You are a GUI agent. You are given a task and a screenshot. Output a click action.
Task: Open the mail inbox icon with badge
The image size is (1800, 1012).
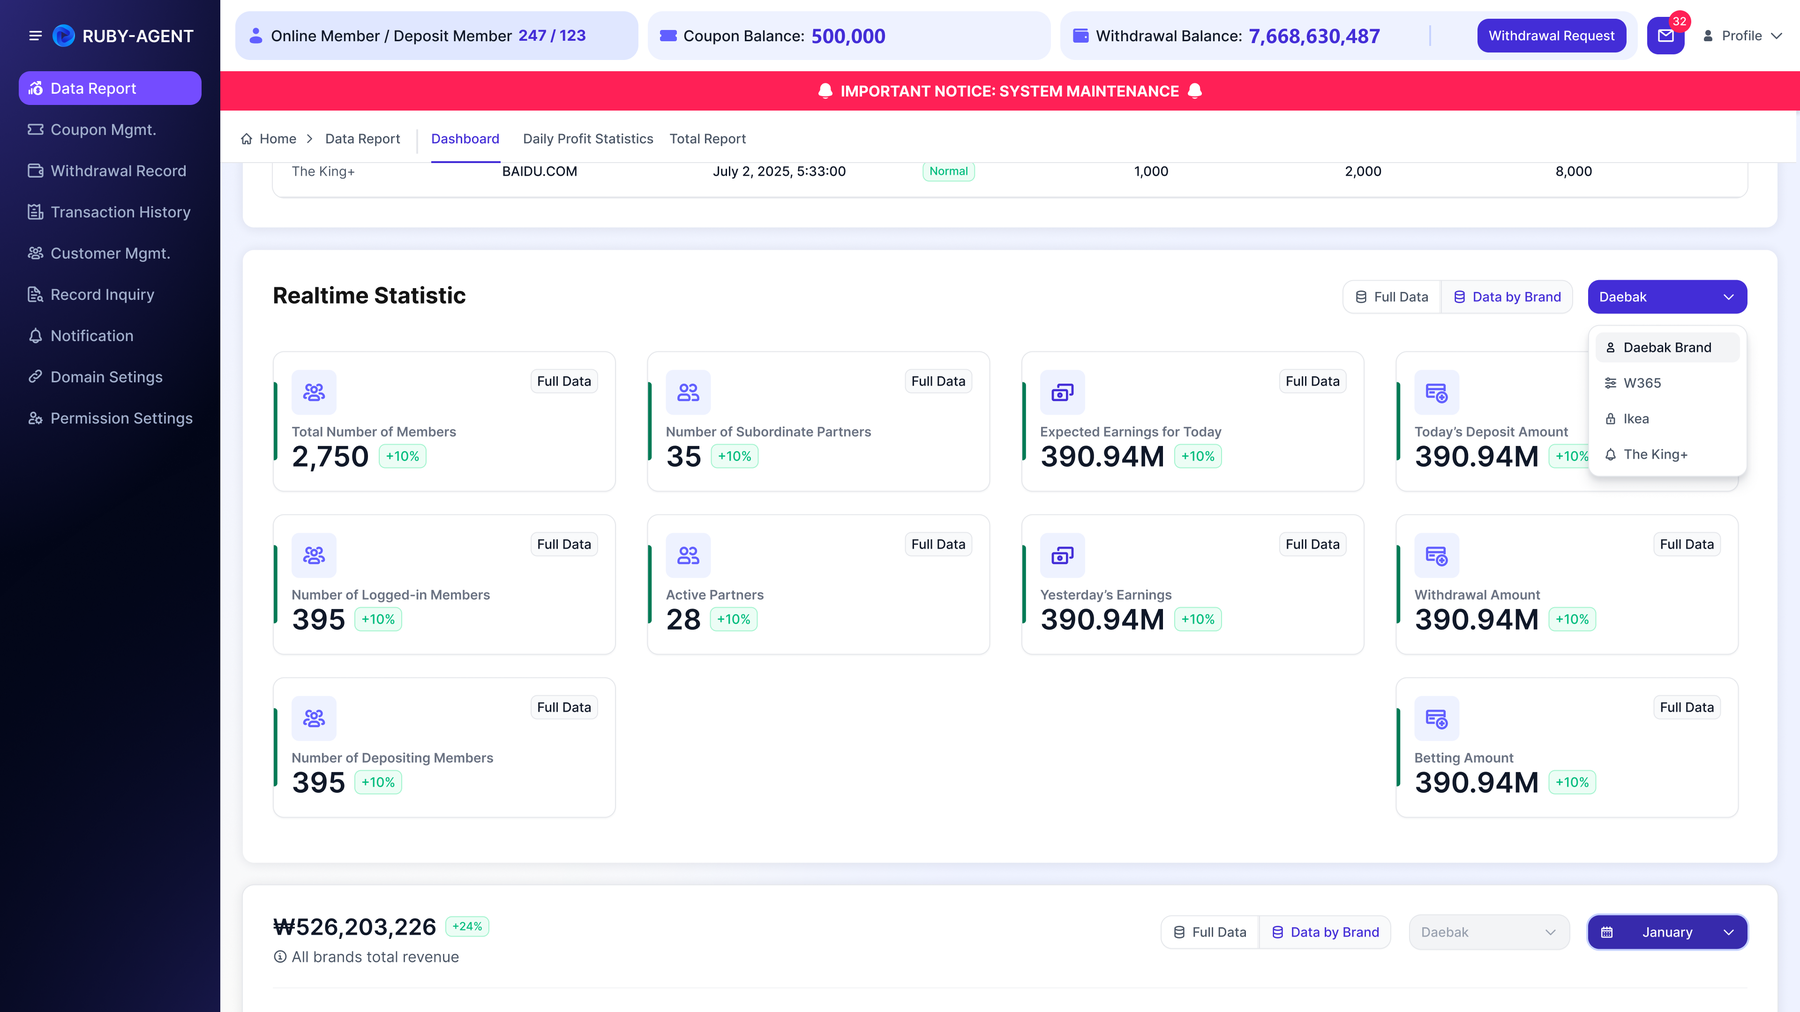pos(1666,36)
